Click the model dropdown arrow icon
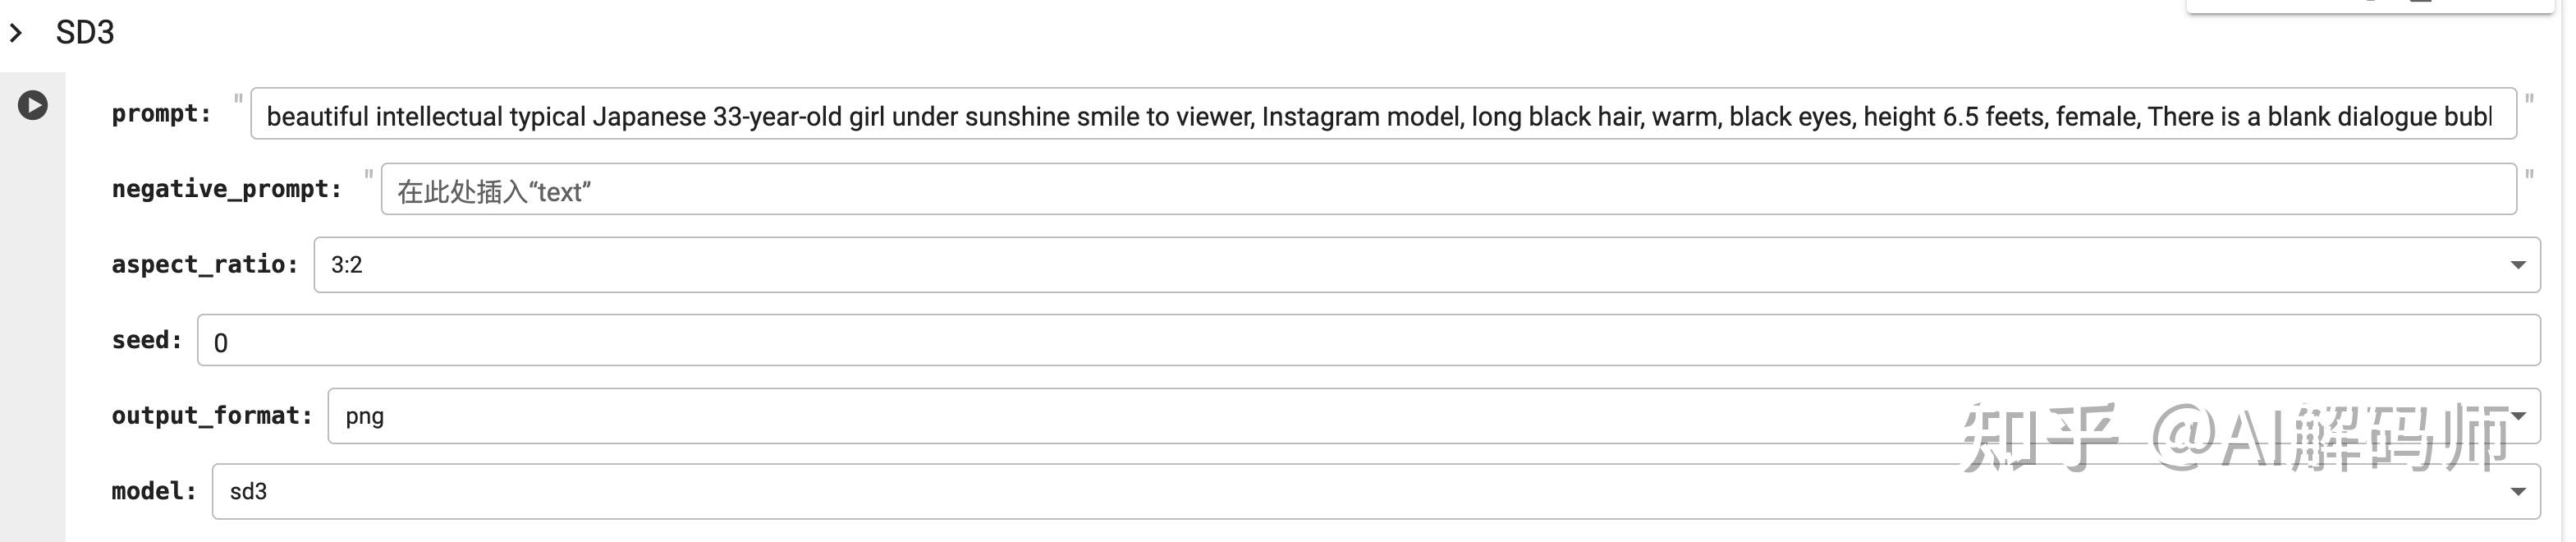 tap(2517, 491)
